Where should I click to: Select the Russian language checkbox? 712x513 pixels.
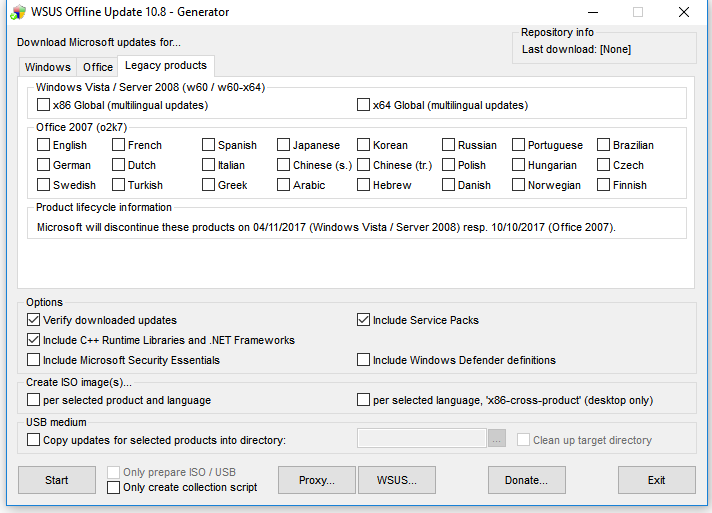(448, 145)
